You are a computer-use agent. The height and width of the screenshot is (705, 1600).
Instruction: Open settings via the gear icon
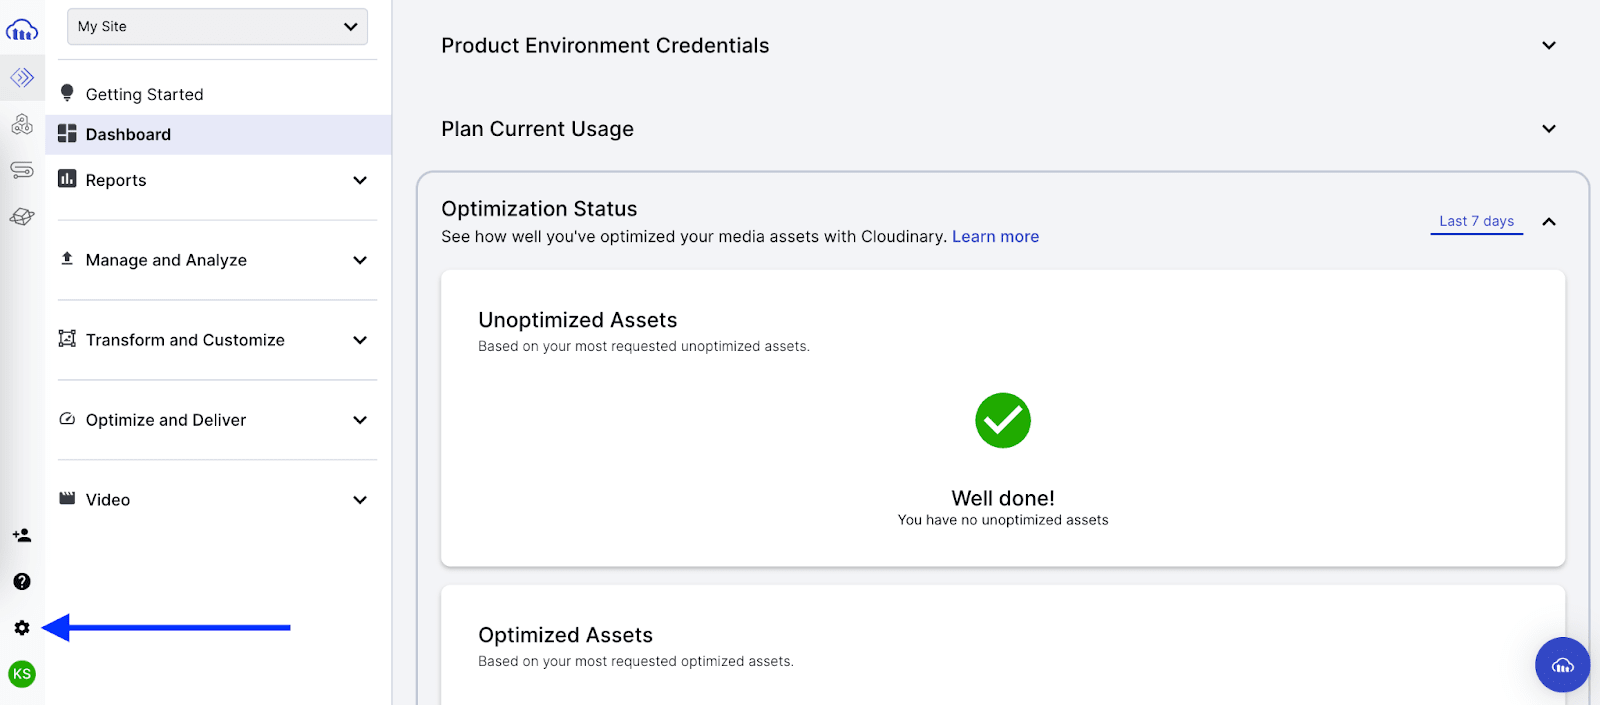[22, 628]
